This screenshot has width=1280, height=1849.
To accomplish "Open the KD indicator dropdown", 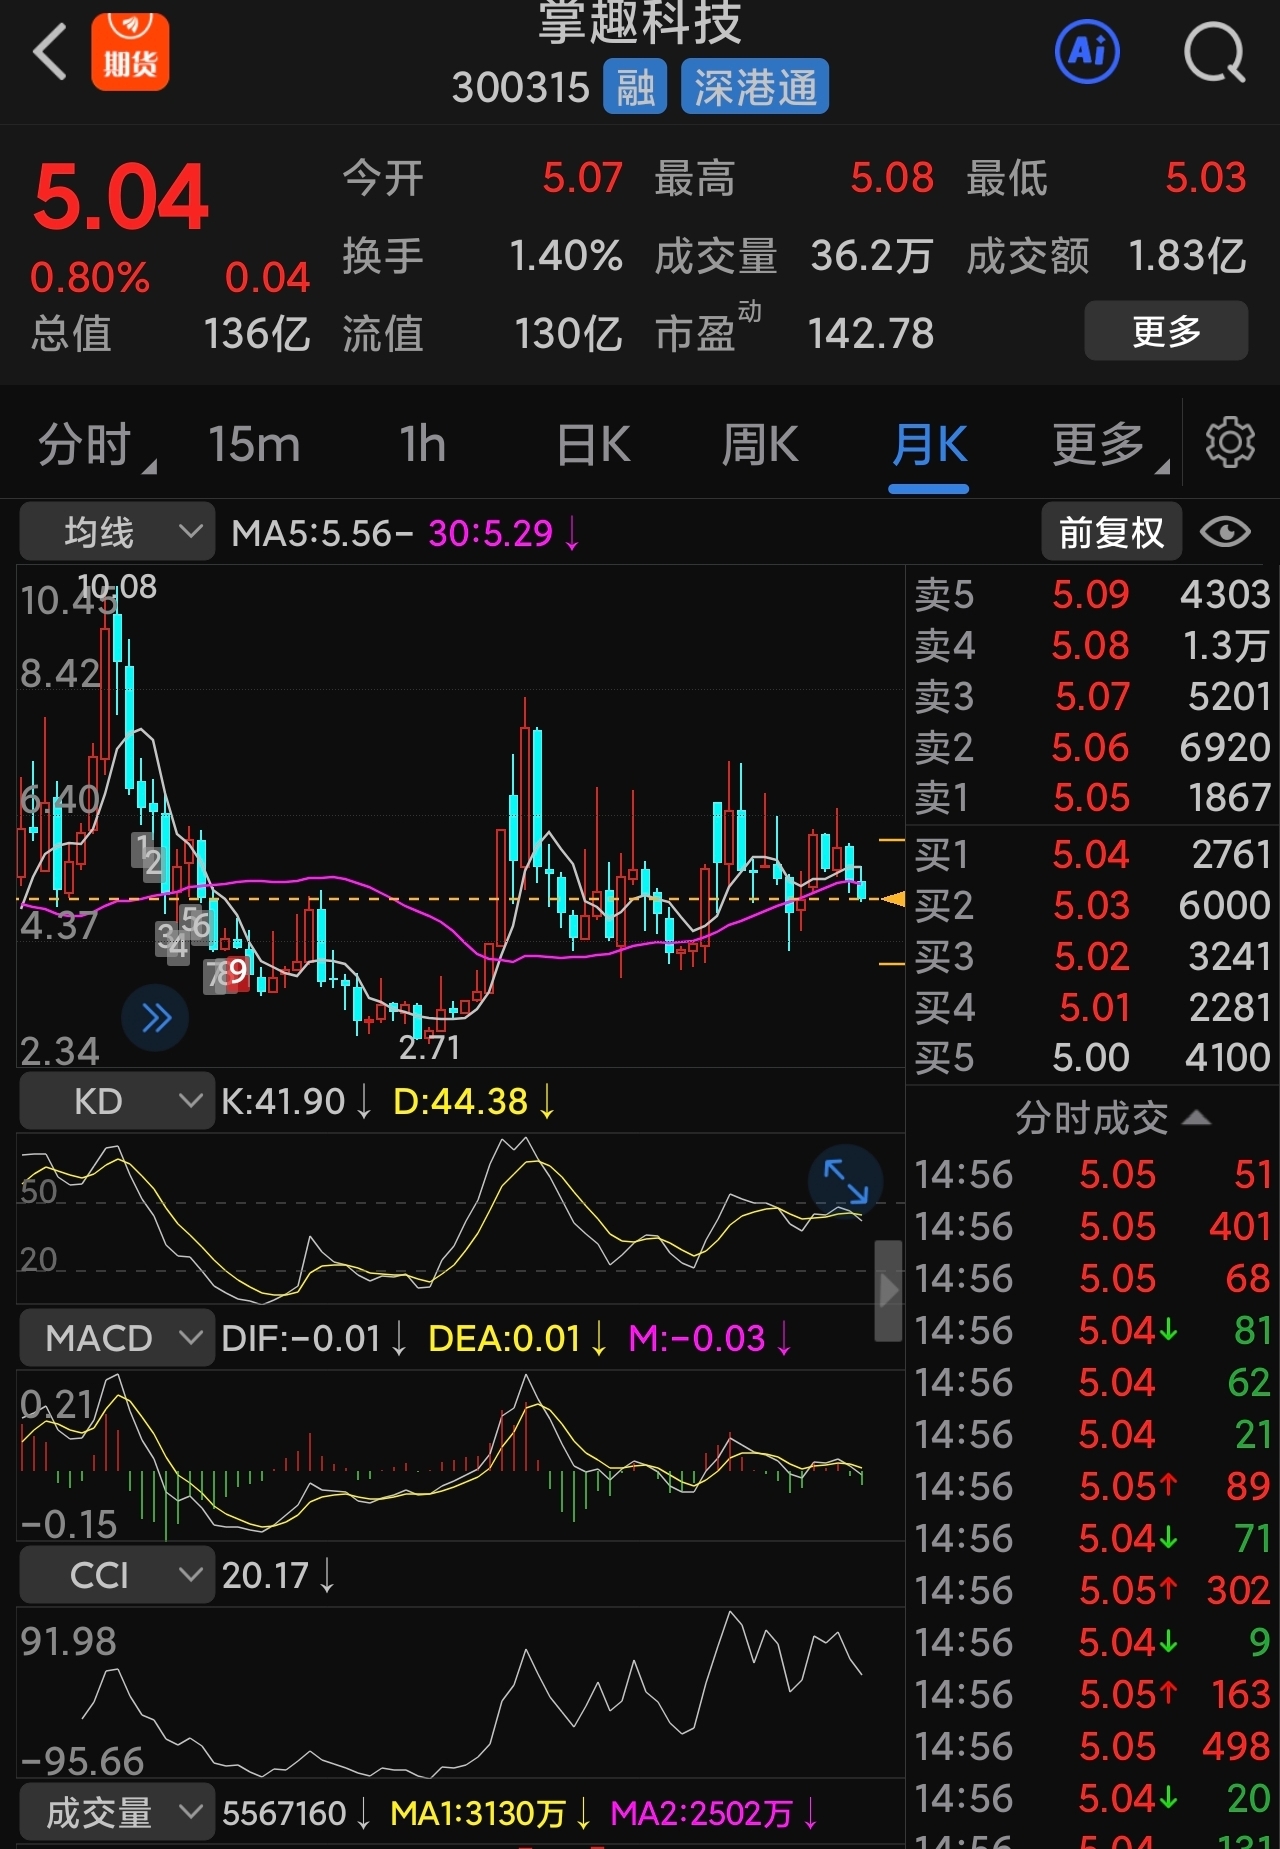I will [117, 1100].
